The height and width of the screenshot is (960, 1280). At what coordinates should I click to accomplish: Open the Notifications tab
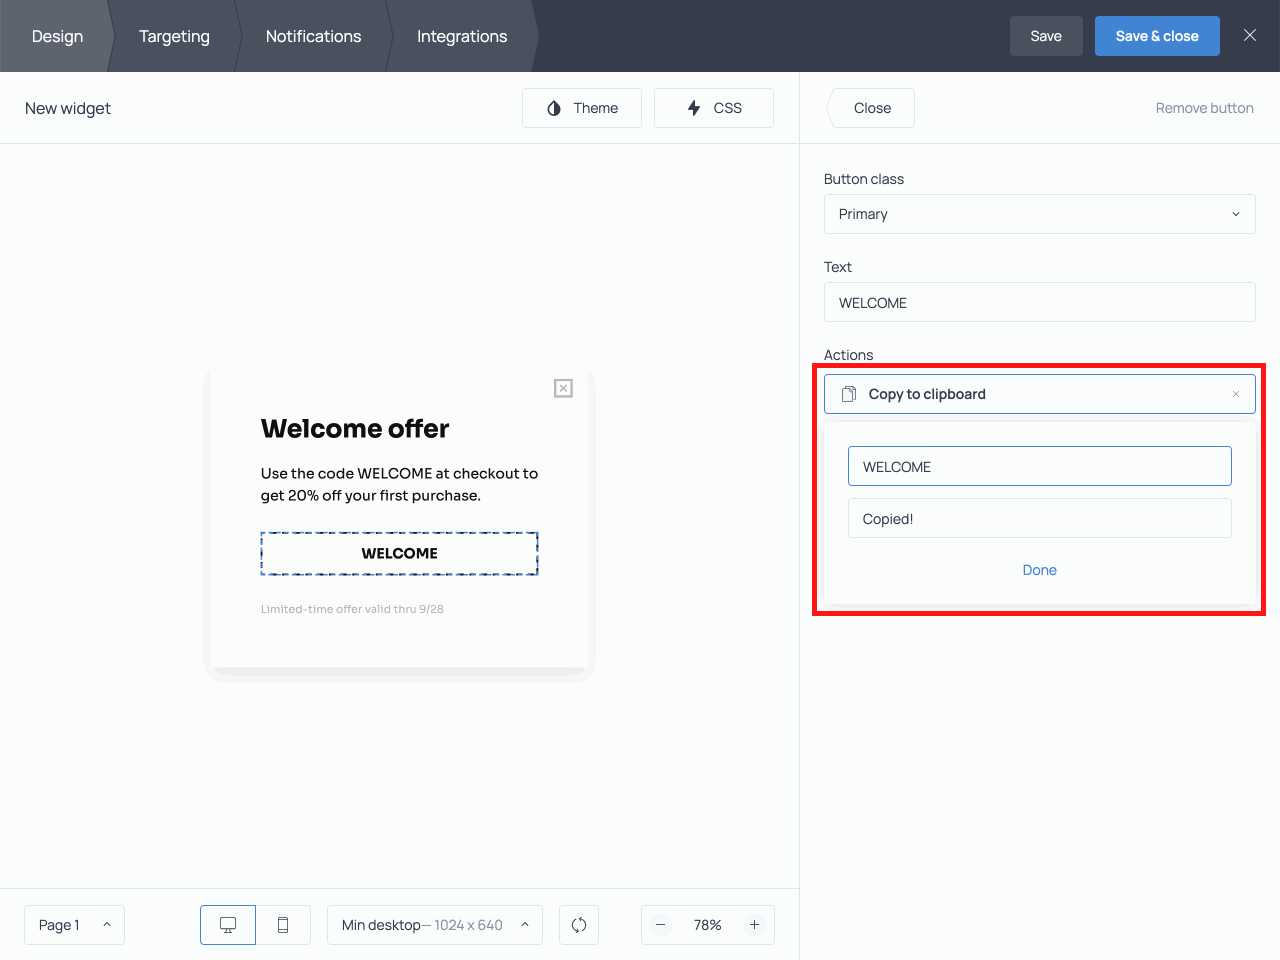coord(313,36)
